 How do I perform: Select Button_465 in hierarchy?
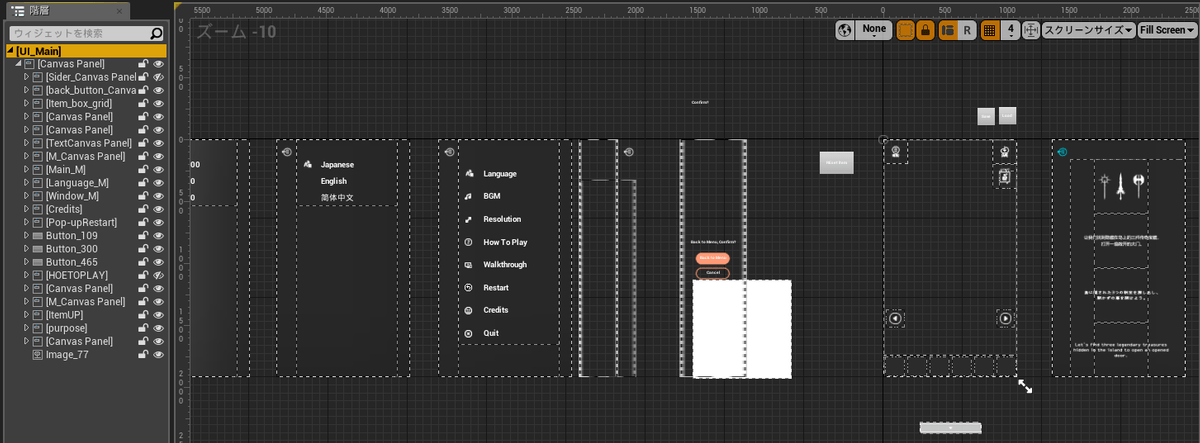tap(71, 262)
